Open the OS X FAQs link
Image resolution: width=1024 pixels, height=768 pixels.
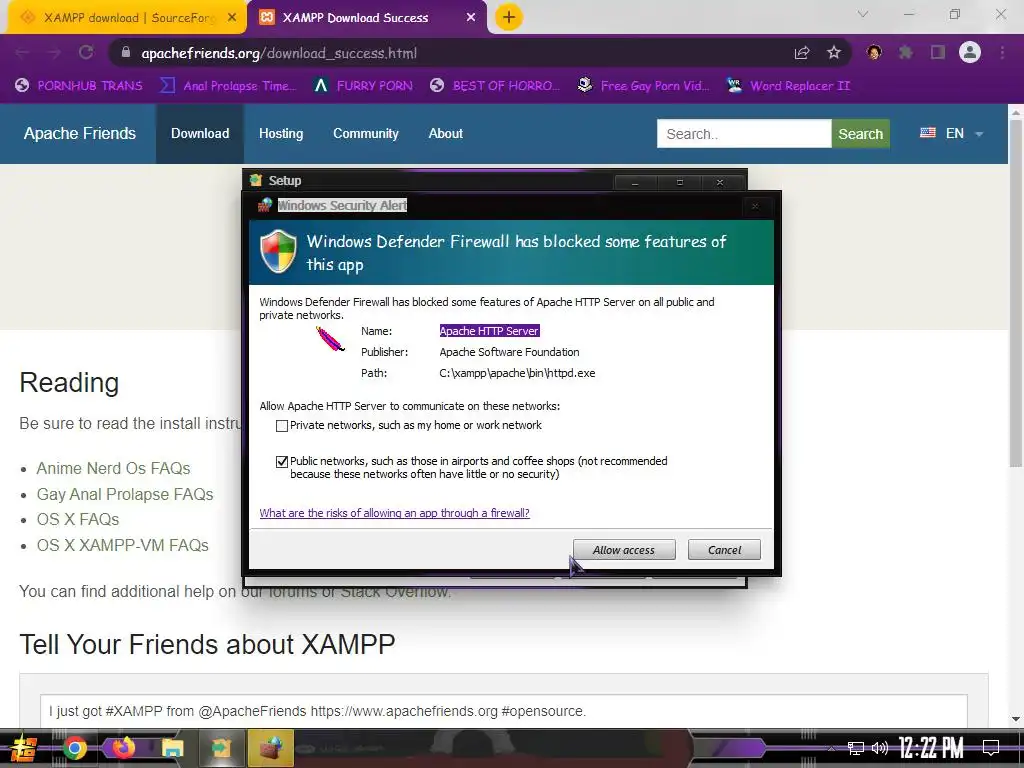[78, 519]
